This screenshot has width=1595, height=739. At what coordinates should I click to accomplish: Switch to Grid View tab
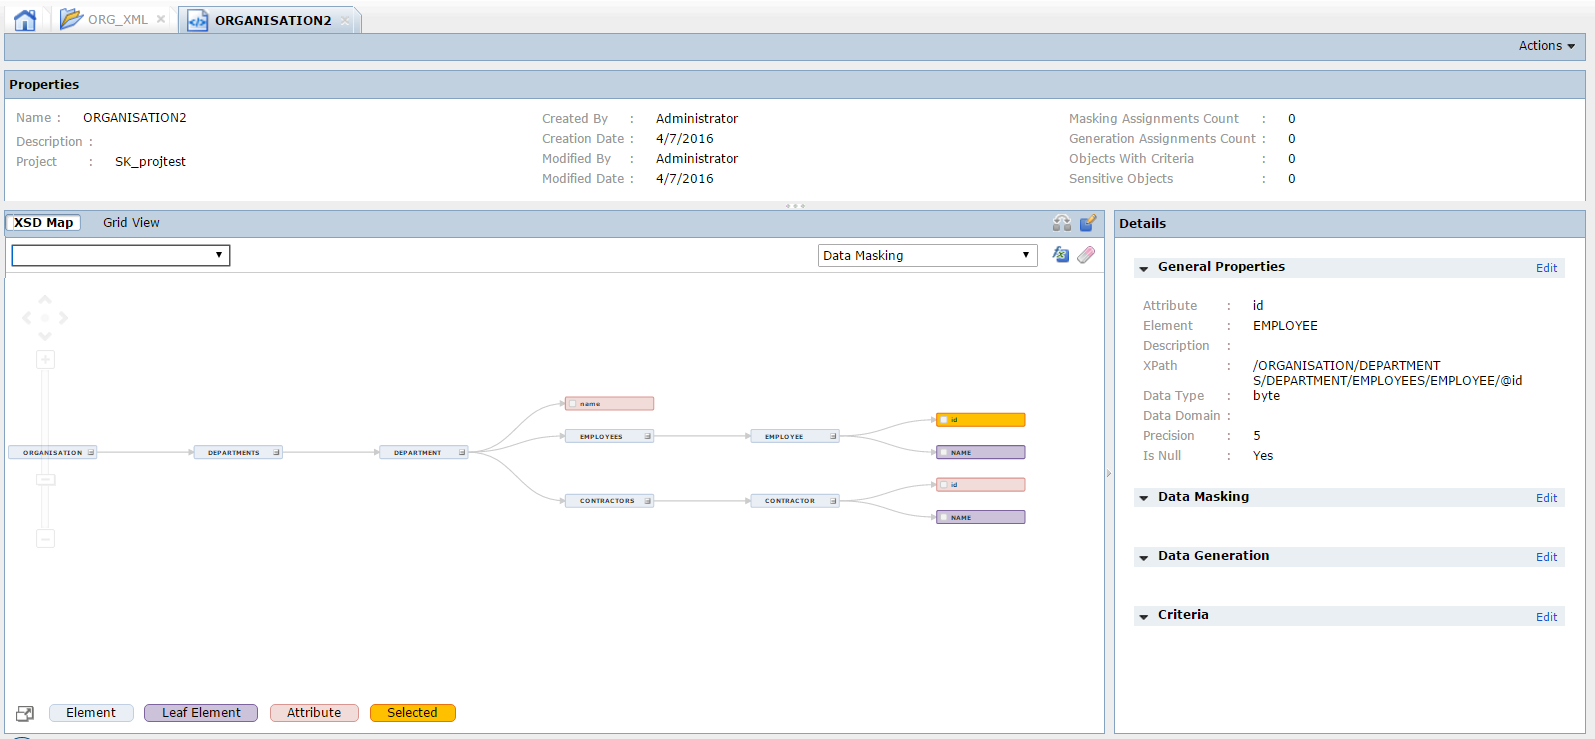click(x=131, y=223)
